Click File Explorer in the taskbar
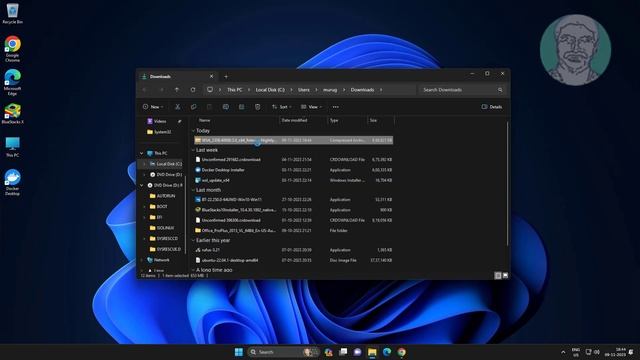640x360 pixels. tap(372, 352)
